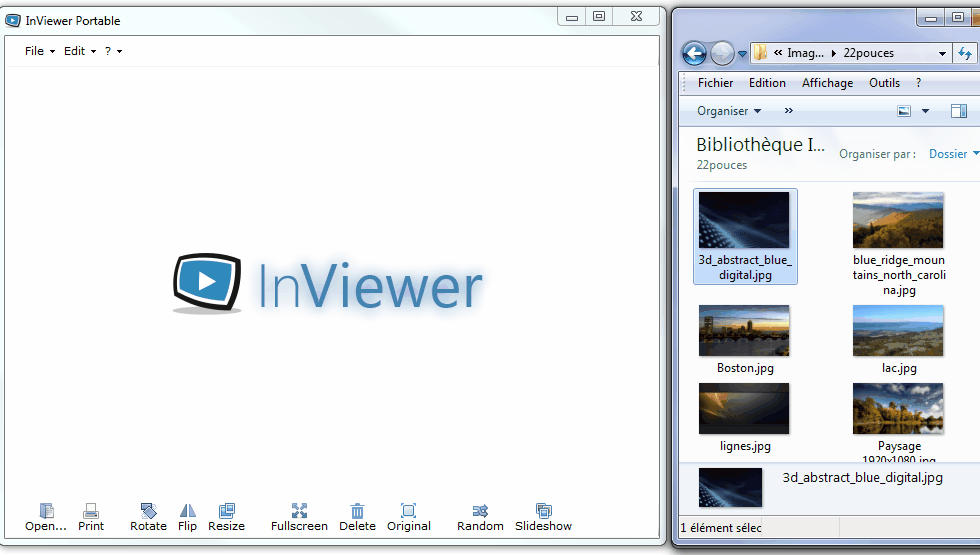The width and height of the screenshot is (980, 555).
Task: Go back in the Explorer window
Action: point(694,54)
